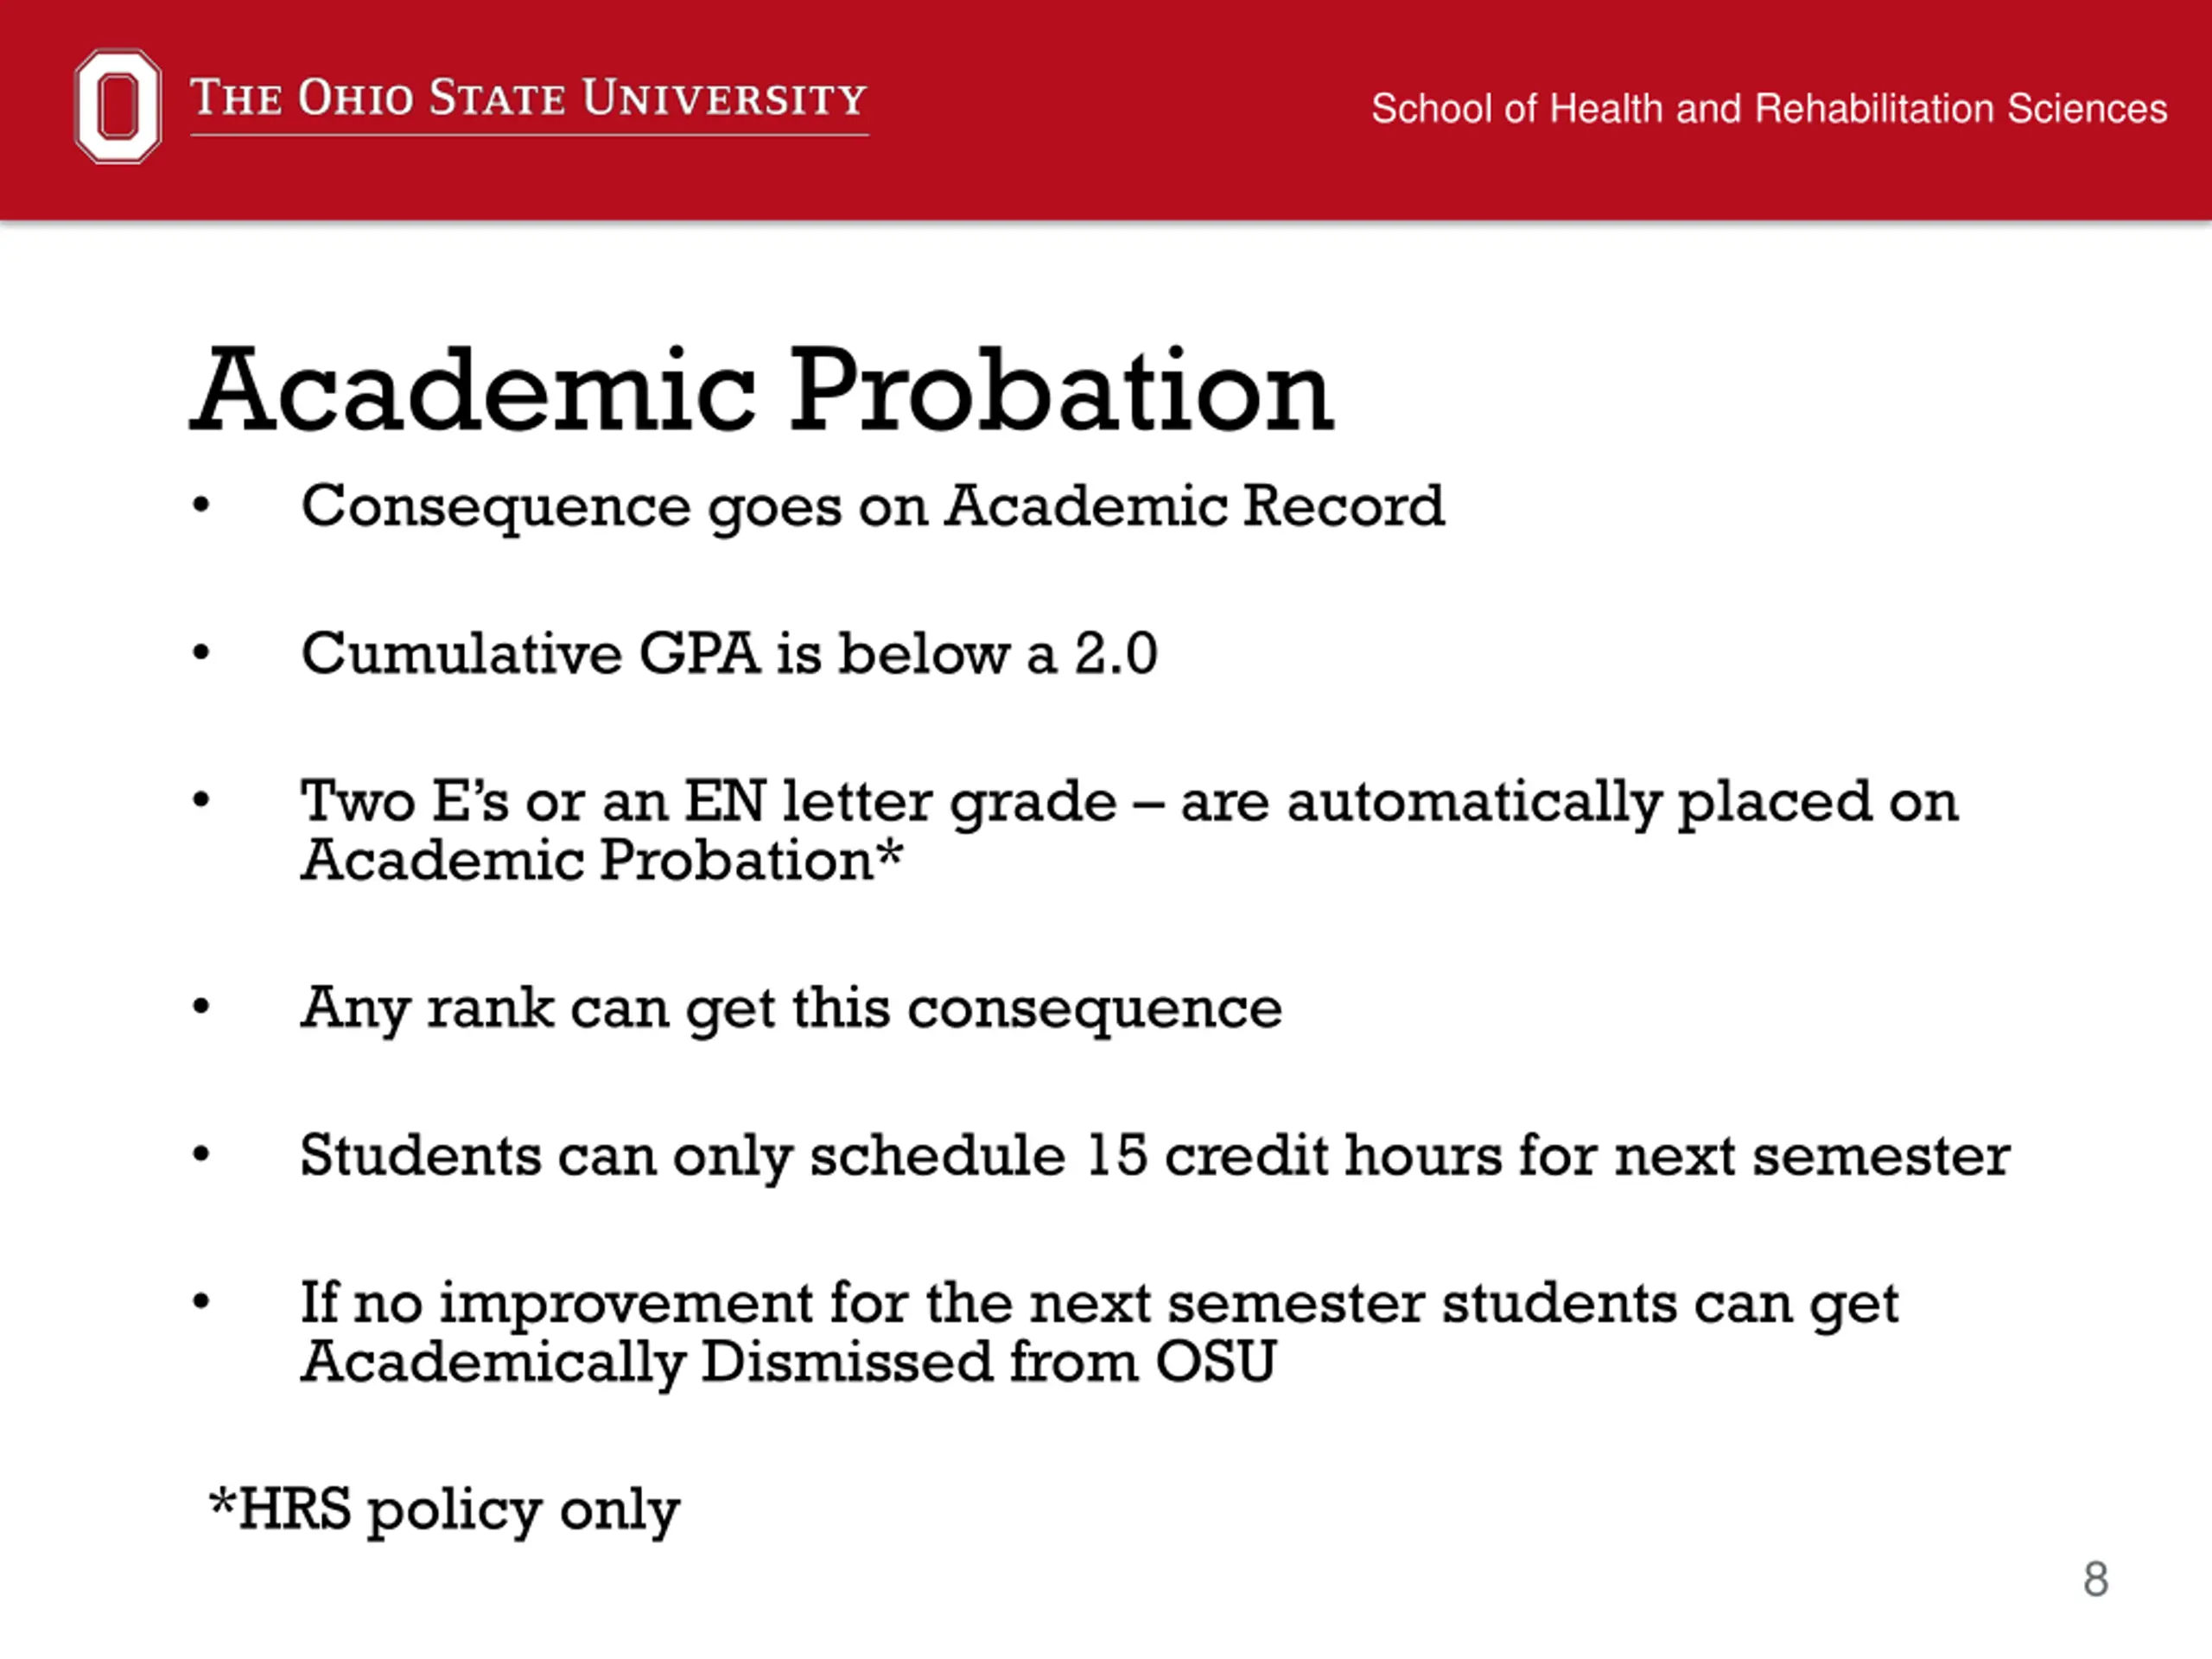Screen dimensions: 2212x1659
Task: Click the Ohio State block O logo
Action: click(x=118, y=106)
